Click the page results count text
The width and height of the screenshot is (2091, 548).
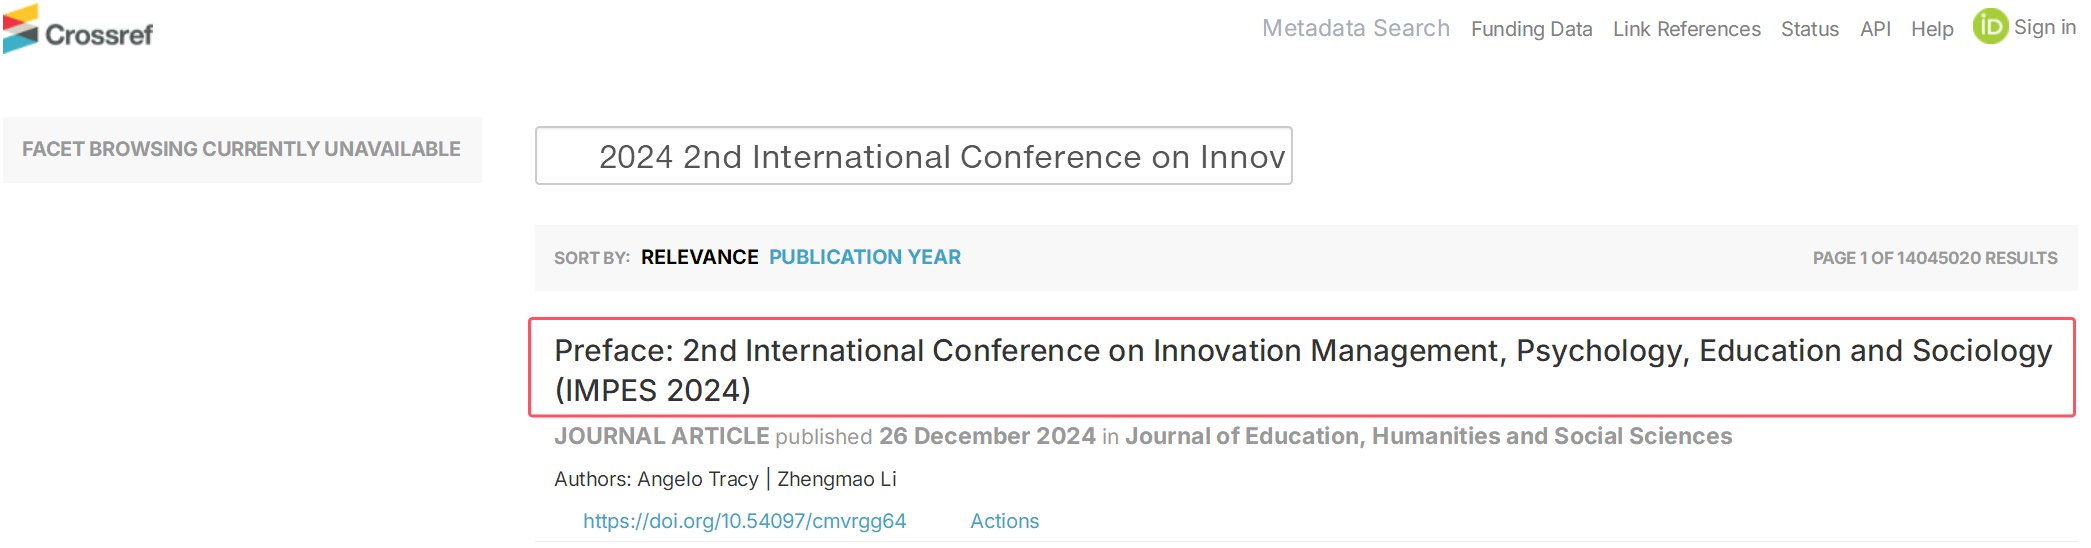click(x=1935, y=258)
